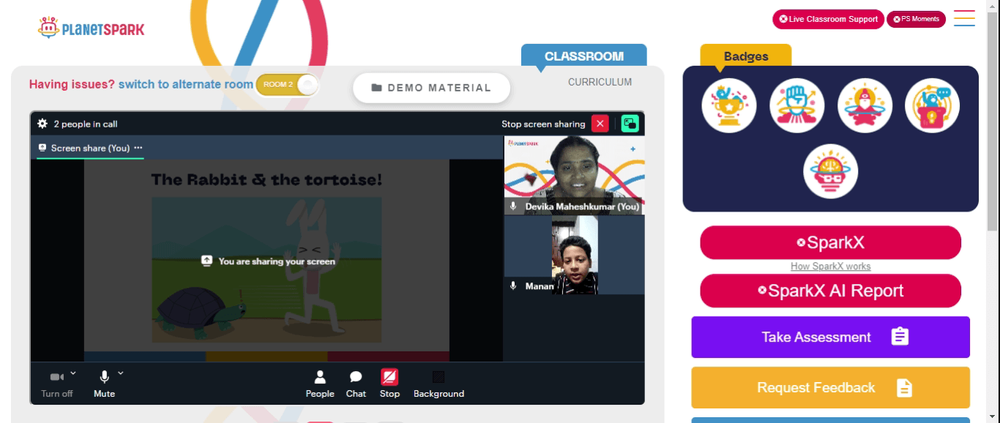Viewport: 1000px width, 423px height.
Task: Click the green picture-in-picture layout icon
Action: (x=630, y=124)
